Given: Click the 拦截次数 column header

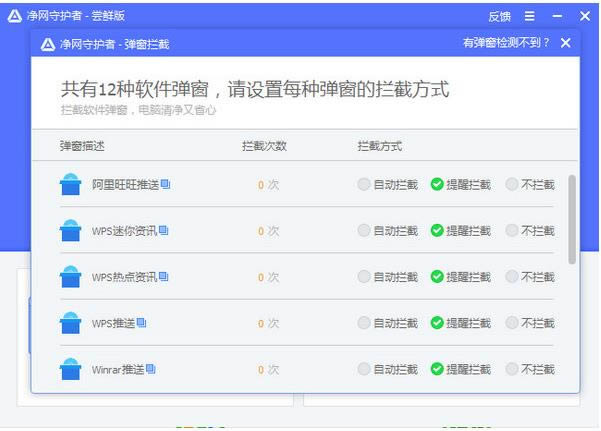Looking at the screenshot, I should pos(264,146).
